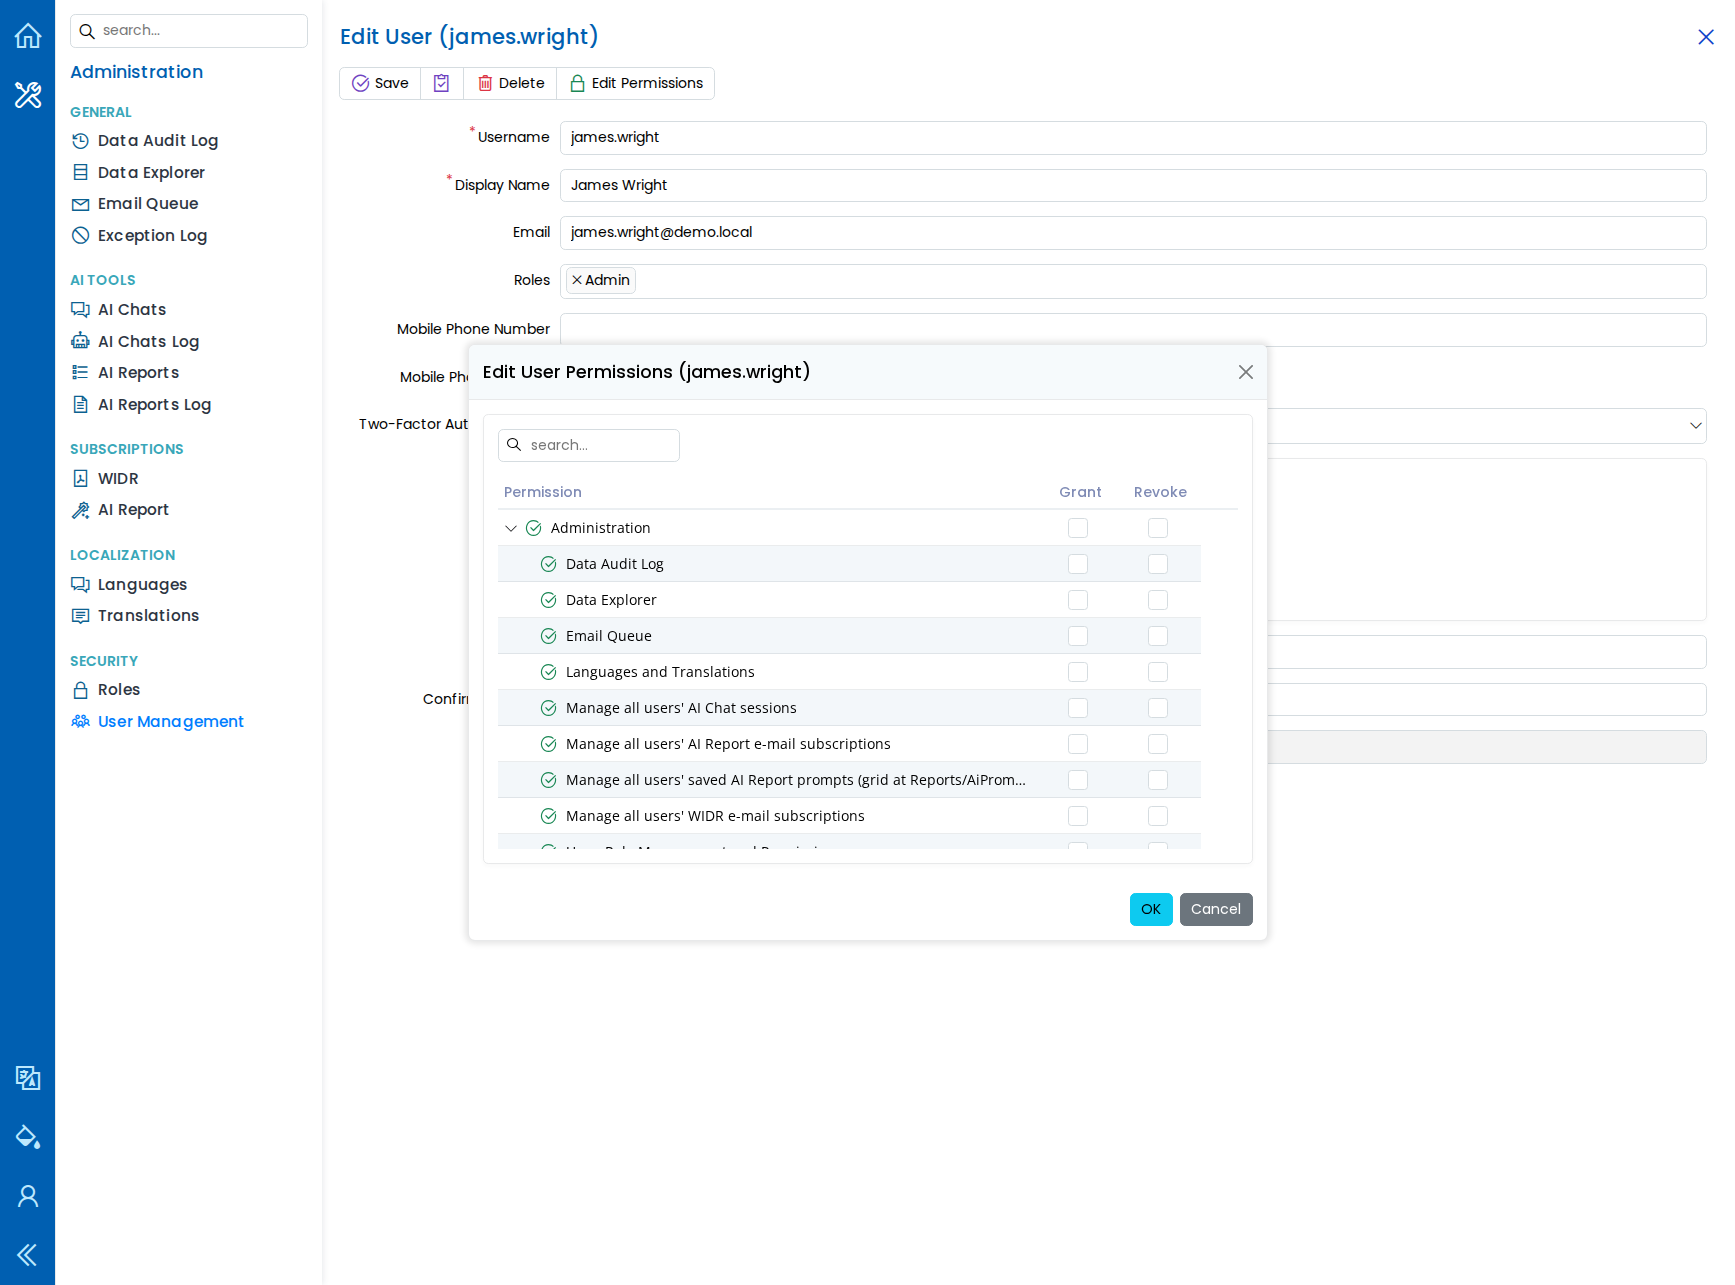Open the translation icon in left rail
1735x1285 pixels.
pyautogui.click(x=28, y=1078)
